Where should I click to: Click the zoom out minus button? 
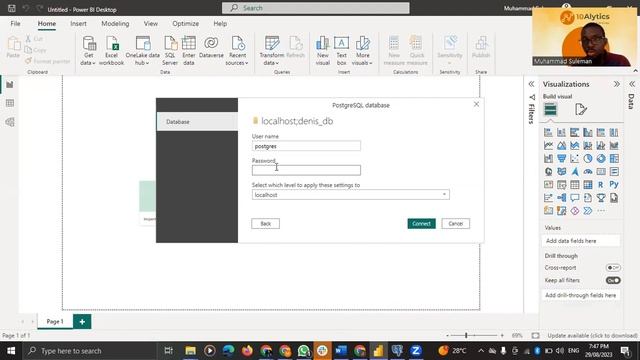click(x=447, y=336)
